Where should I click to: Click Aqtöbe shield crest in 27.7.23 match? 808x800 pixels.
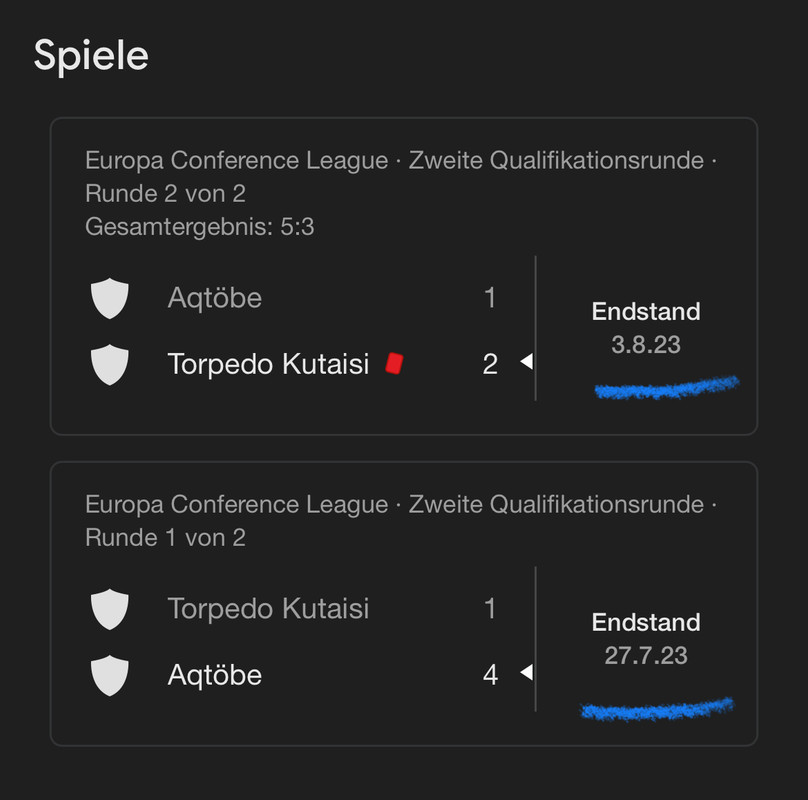(x=110, y=676)
